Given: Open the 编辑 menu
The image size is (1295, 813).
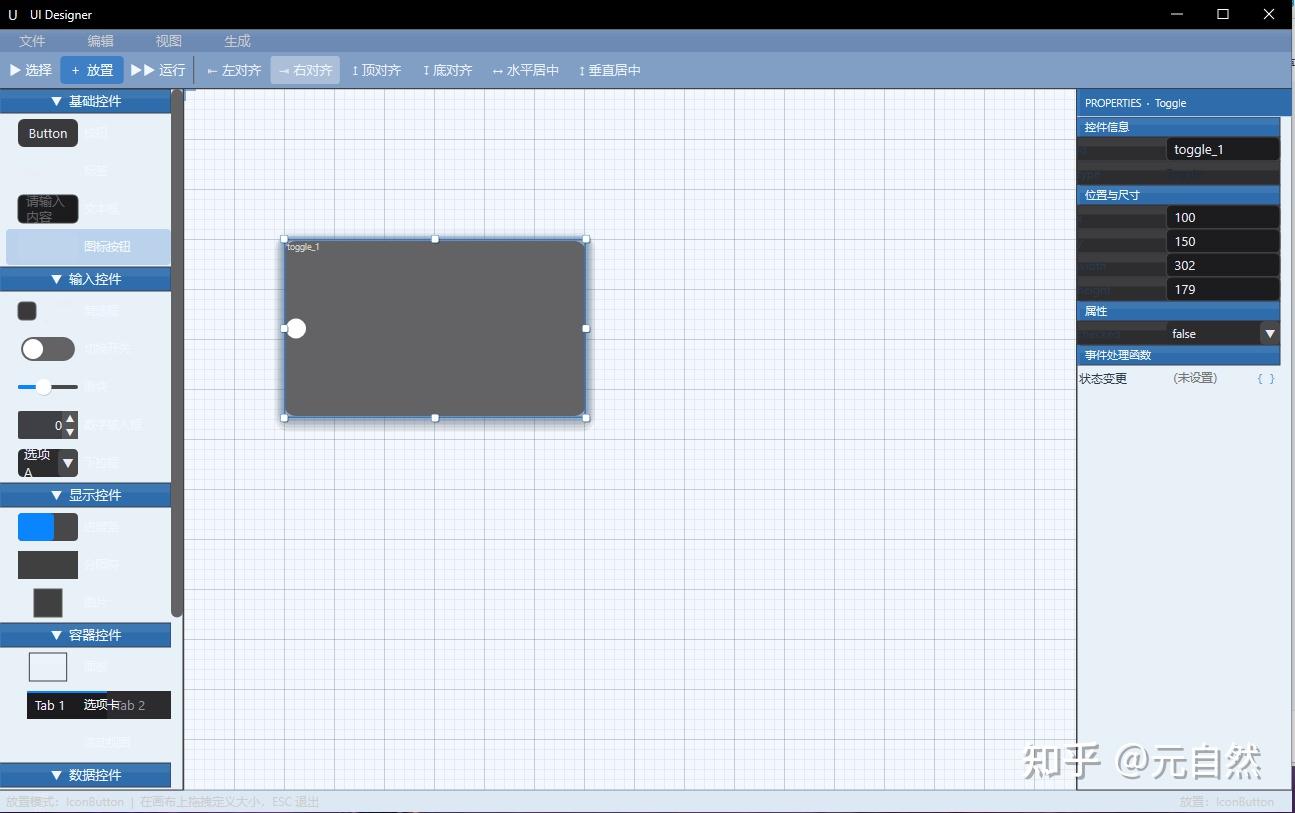Looking at the screenshot, I should click(x=101, y=41).
